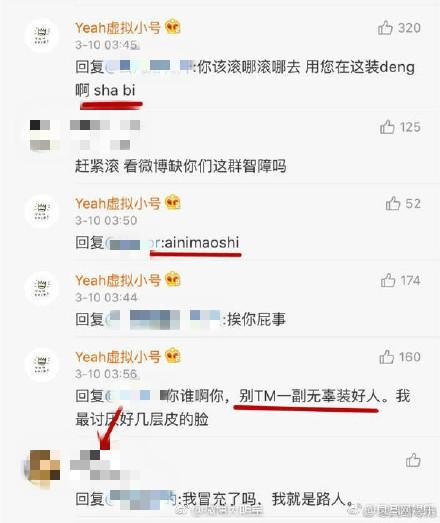Screen dimensions: 440x523
Task: Tap thumbs-up beside the 174 count
Action: click(388, 280)
